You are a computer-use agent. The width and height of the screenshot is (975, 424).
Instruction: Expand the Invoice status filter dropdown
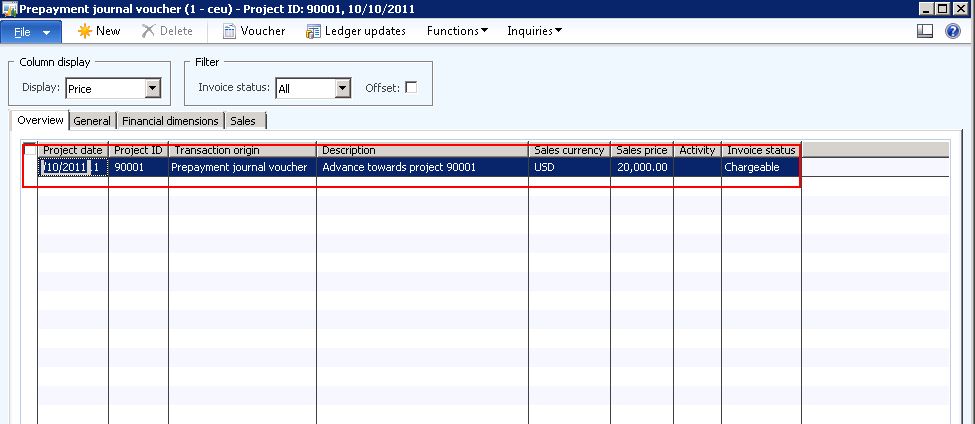point(343,89)
